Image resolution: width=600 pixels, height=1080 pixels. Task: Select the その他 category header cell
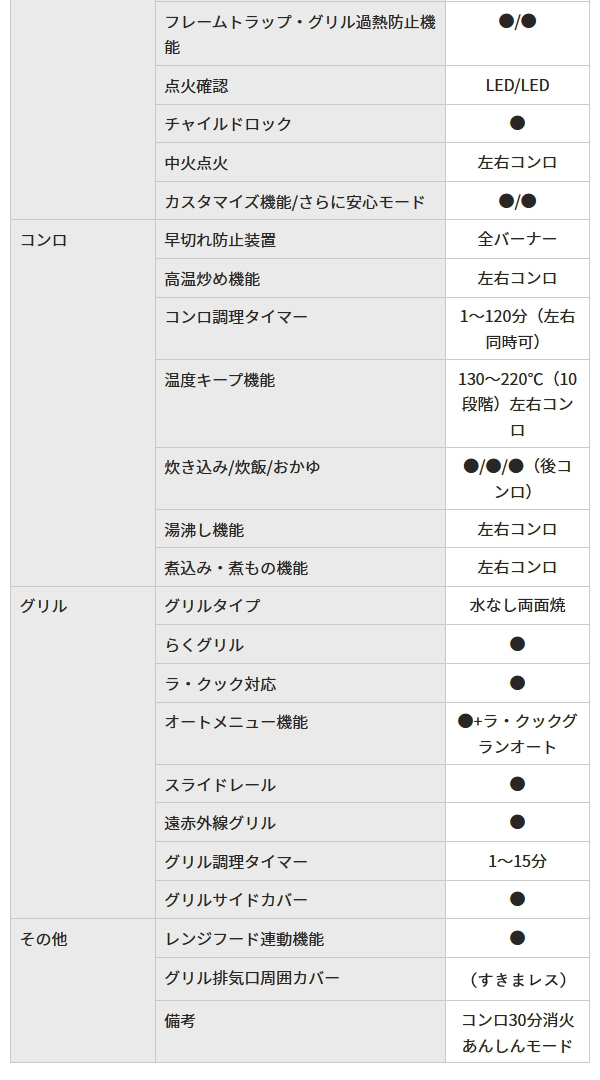83,990
